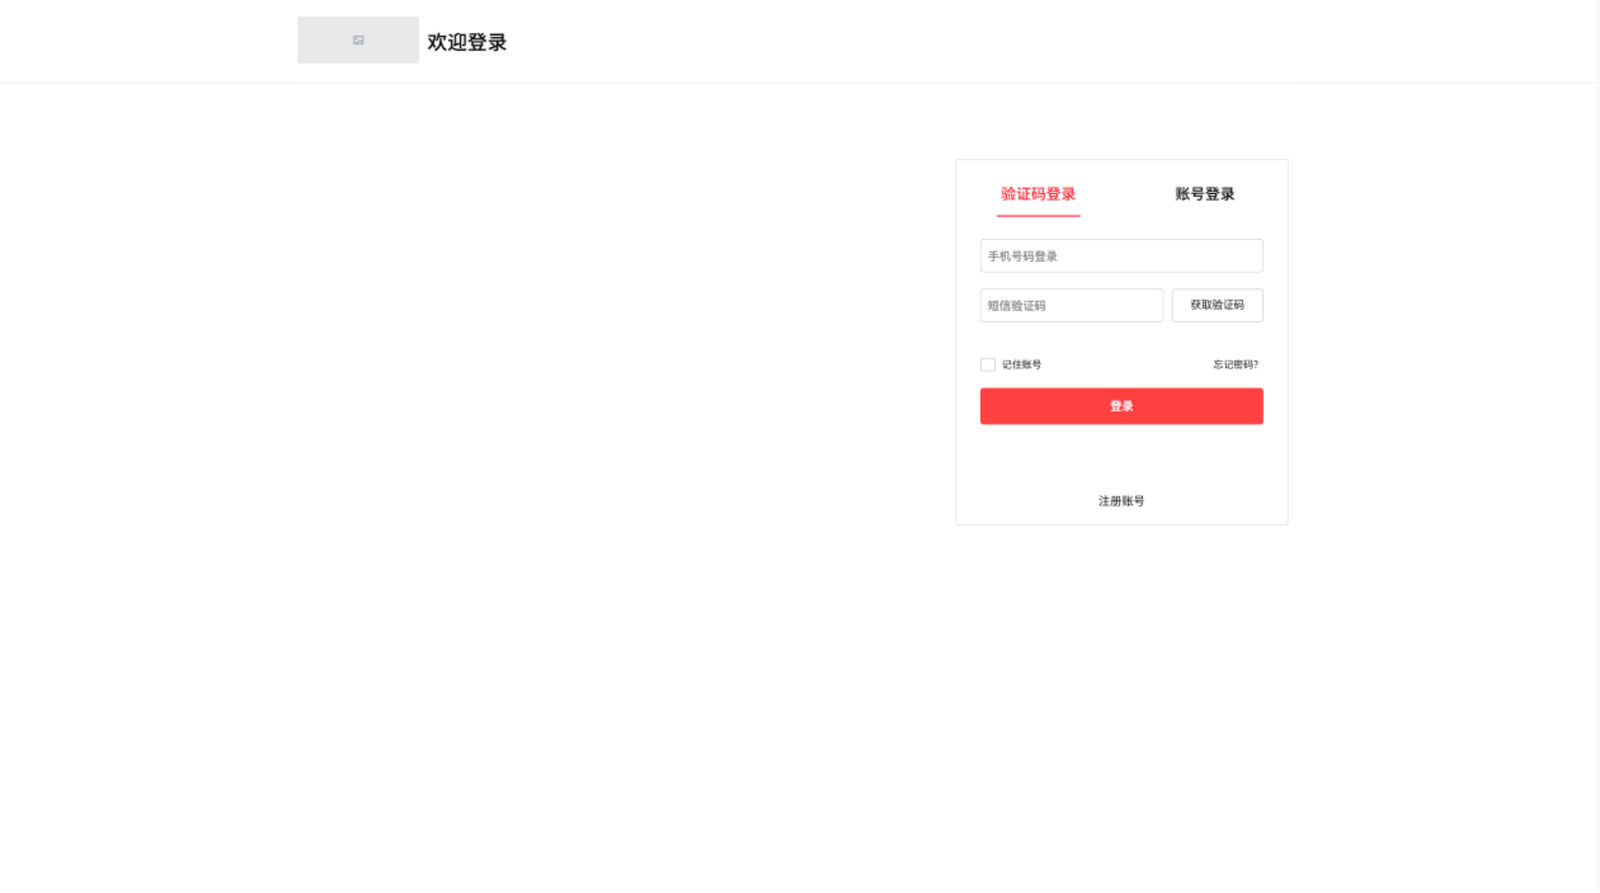Tick the 记住账号 checkbox
The image size is (1600, 893).
tap(988, 365)
